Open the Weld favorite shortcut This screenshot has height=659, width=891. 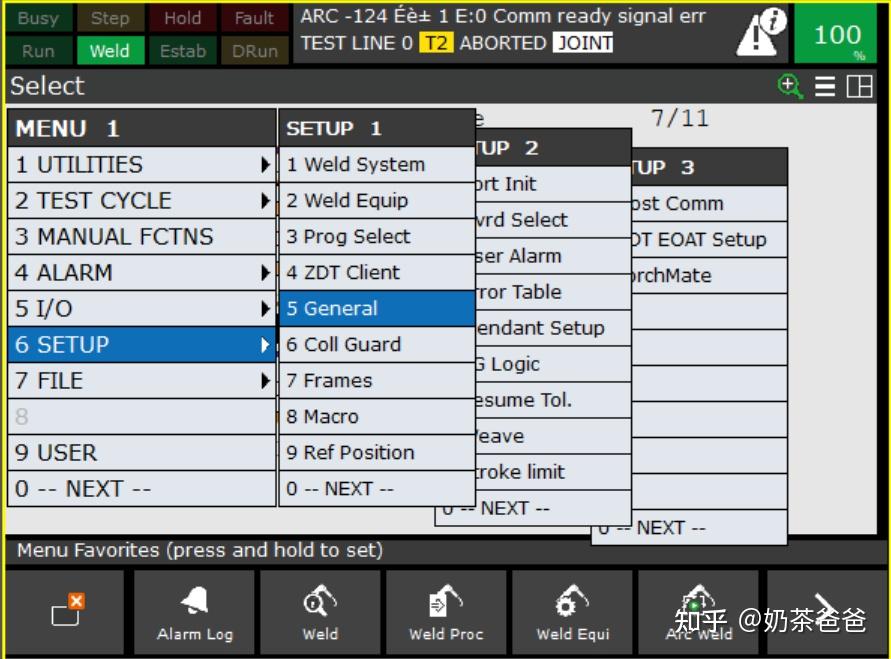(320, 612)
